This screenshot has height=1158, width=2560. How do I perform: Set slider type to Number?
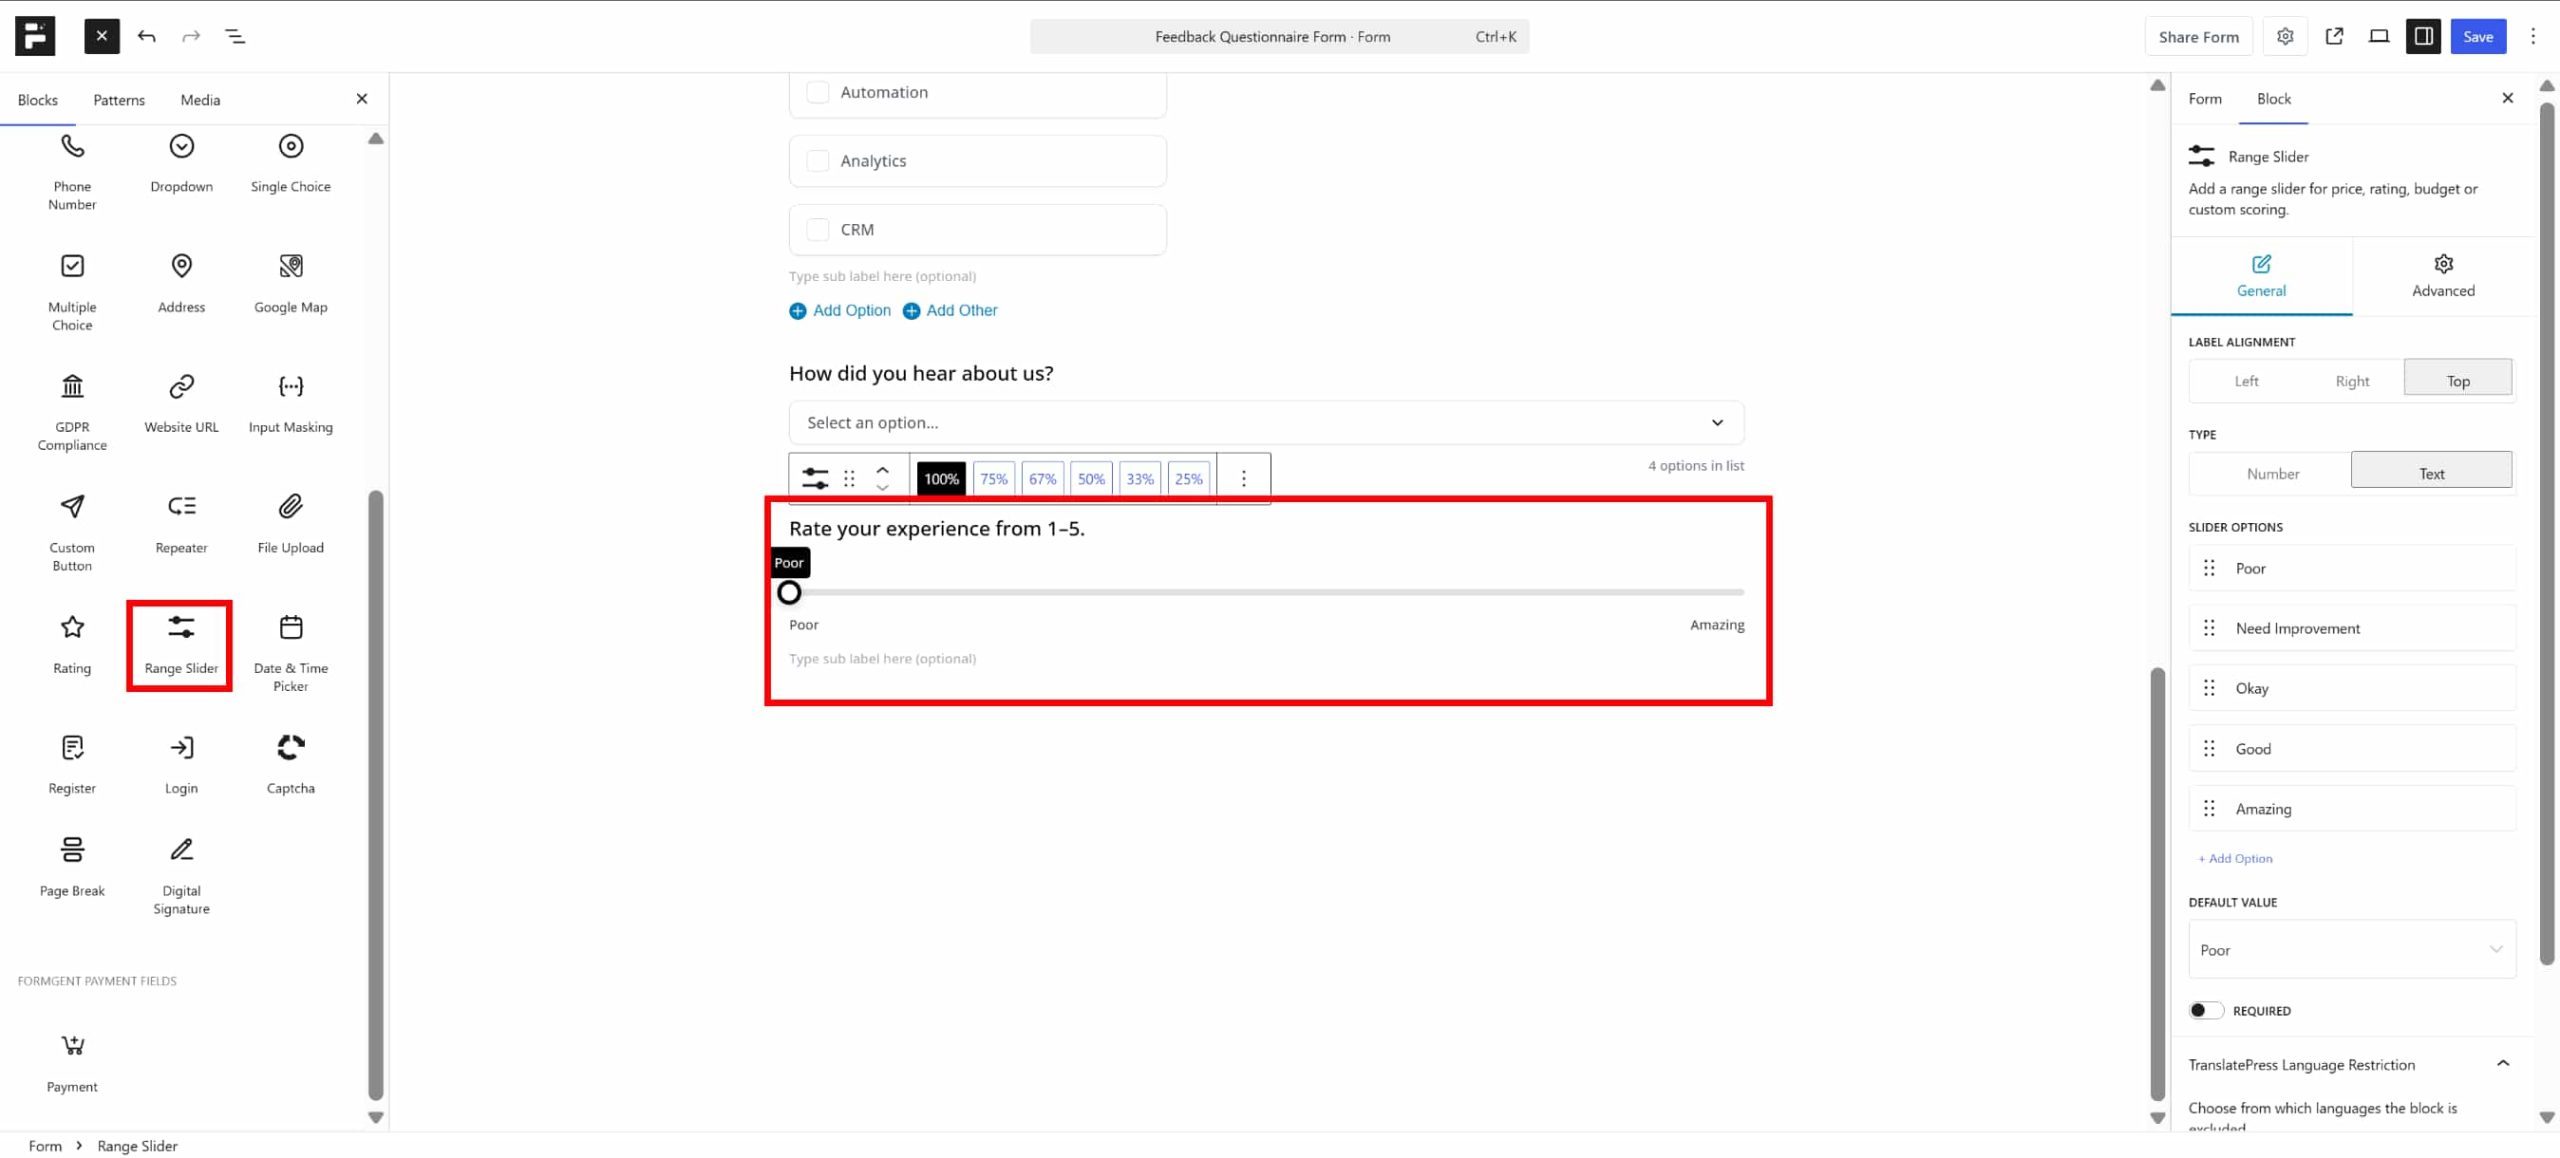pos(2272,473)
